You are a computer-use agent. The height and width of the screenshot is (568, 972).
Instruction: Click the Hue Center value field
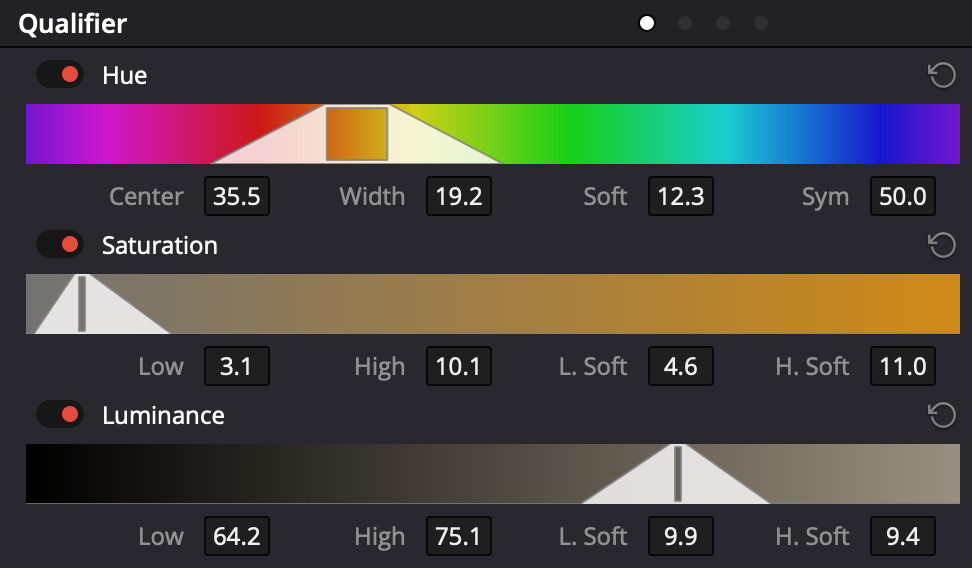click(x=237, y=197)
